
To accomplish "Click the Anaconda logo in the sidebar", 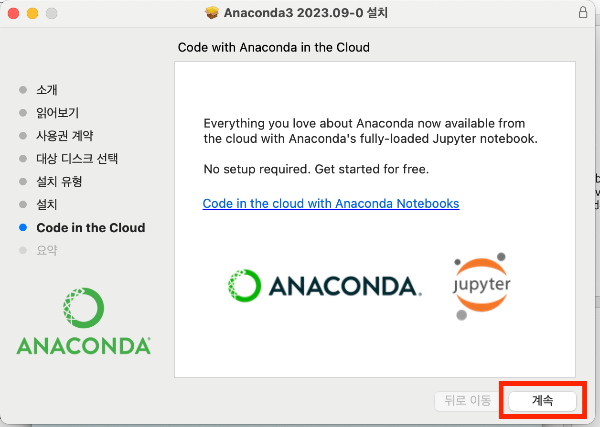I will [84, 321].
